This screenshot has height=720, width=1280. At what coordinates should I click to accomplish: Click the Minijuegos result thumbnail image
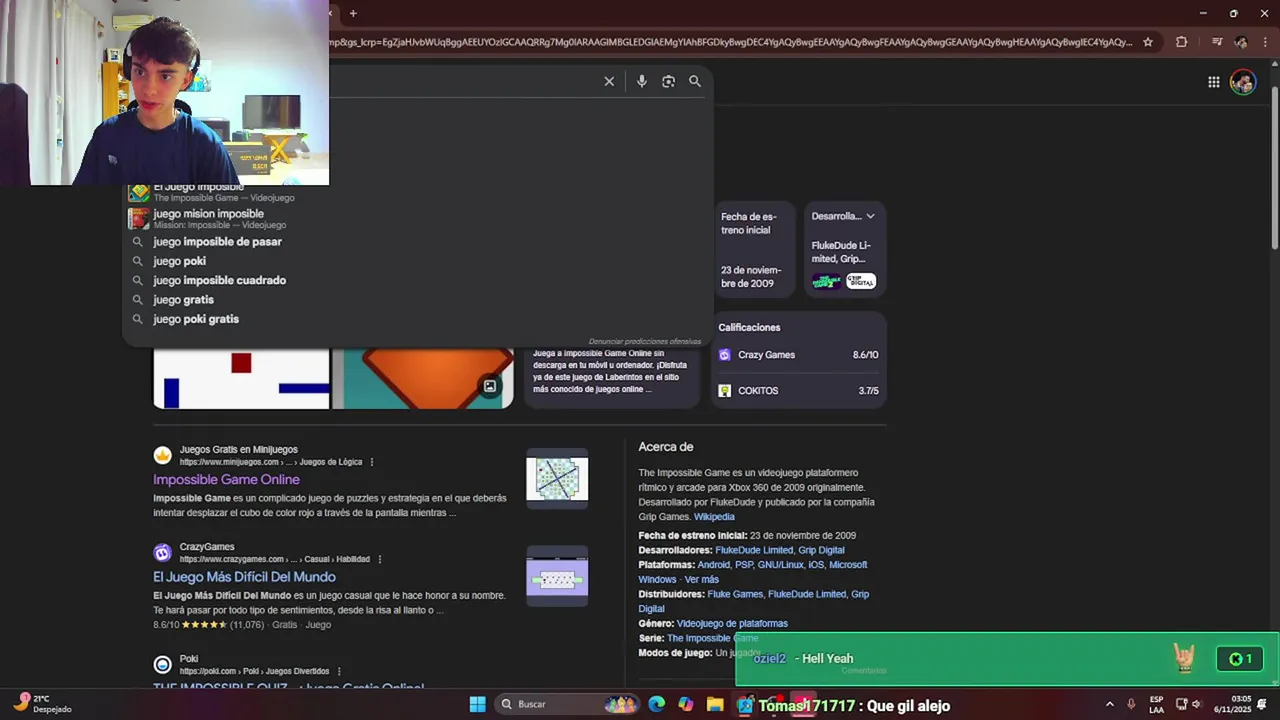(557, 479)
